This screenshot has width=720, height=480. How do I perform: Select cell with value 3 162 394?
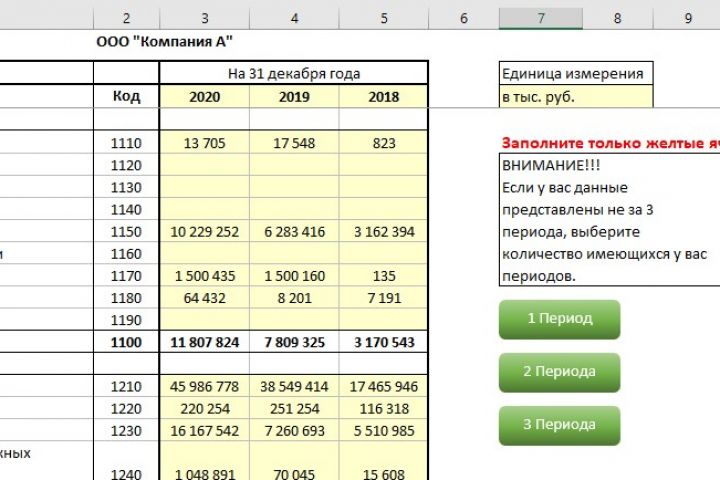(x=384, y=232)
